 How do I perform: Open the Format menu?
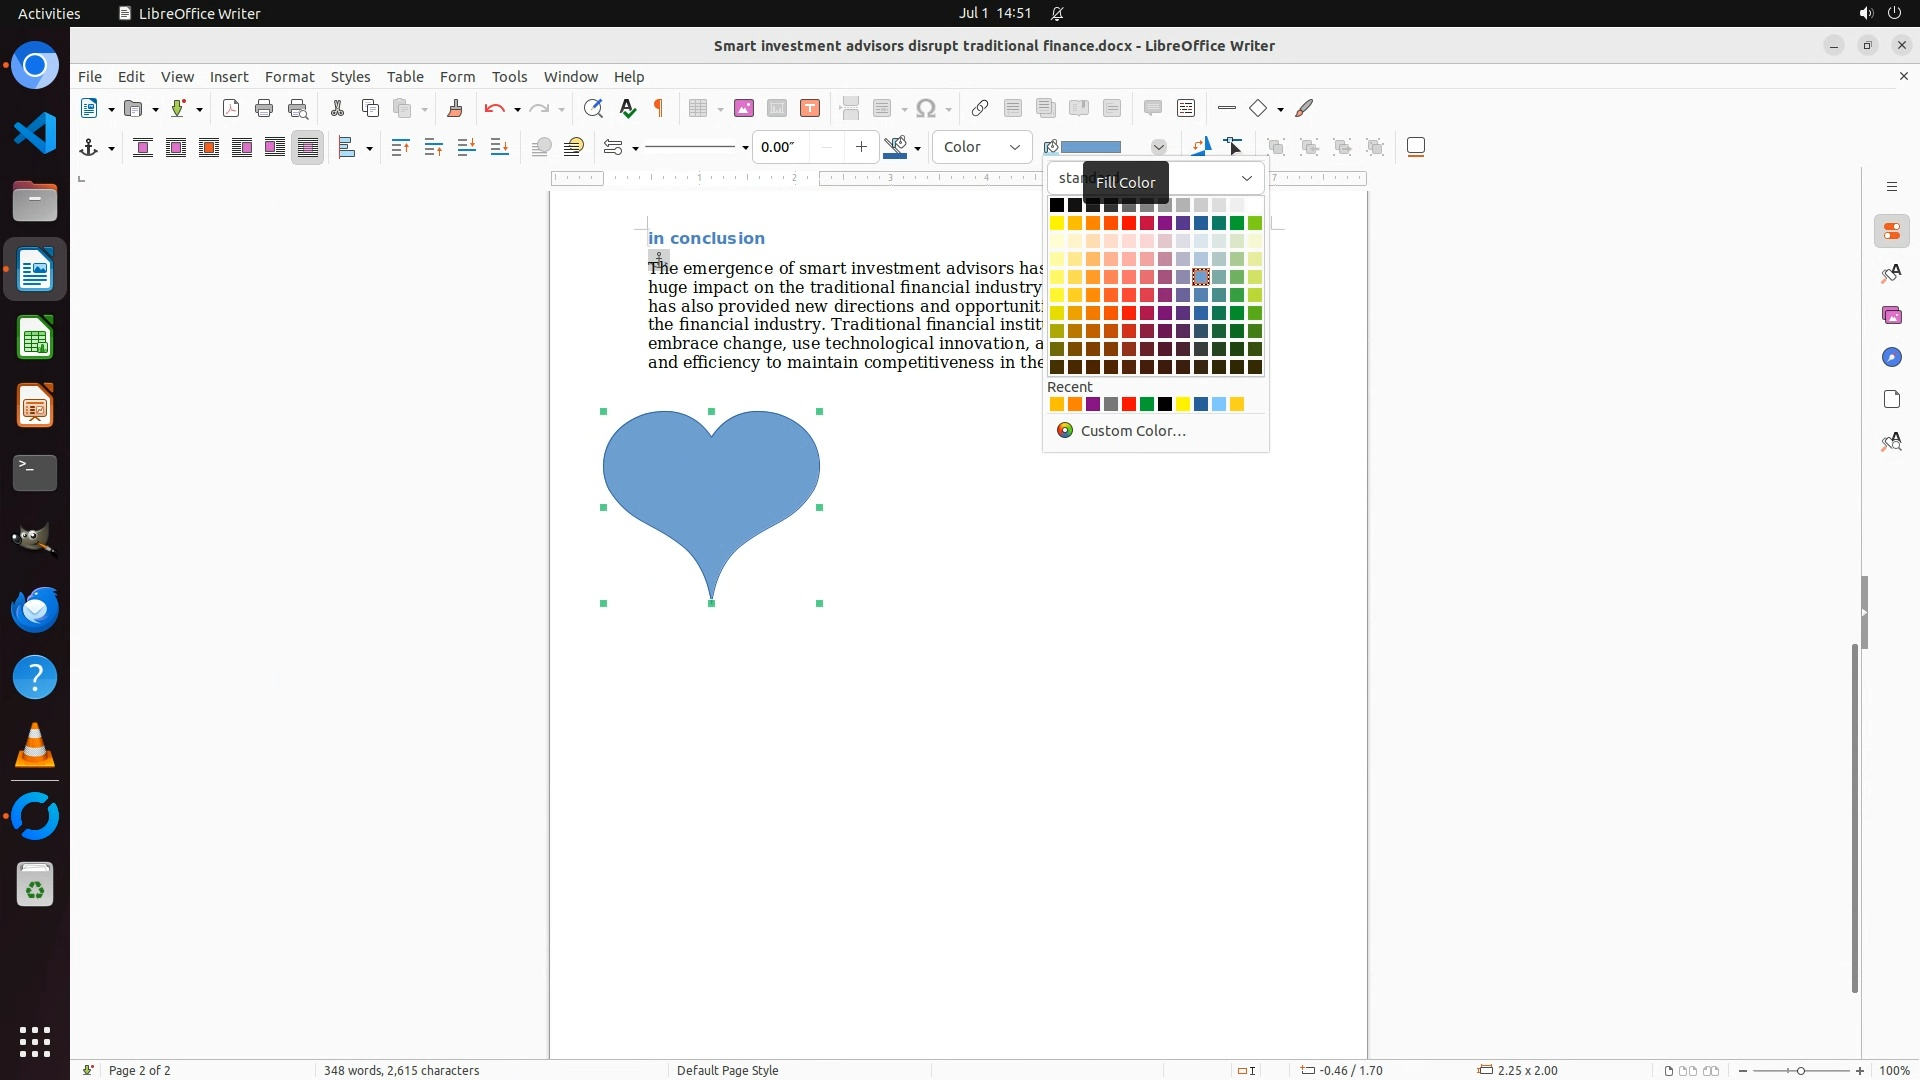(289, 77)
